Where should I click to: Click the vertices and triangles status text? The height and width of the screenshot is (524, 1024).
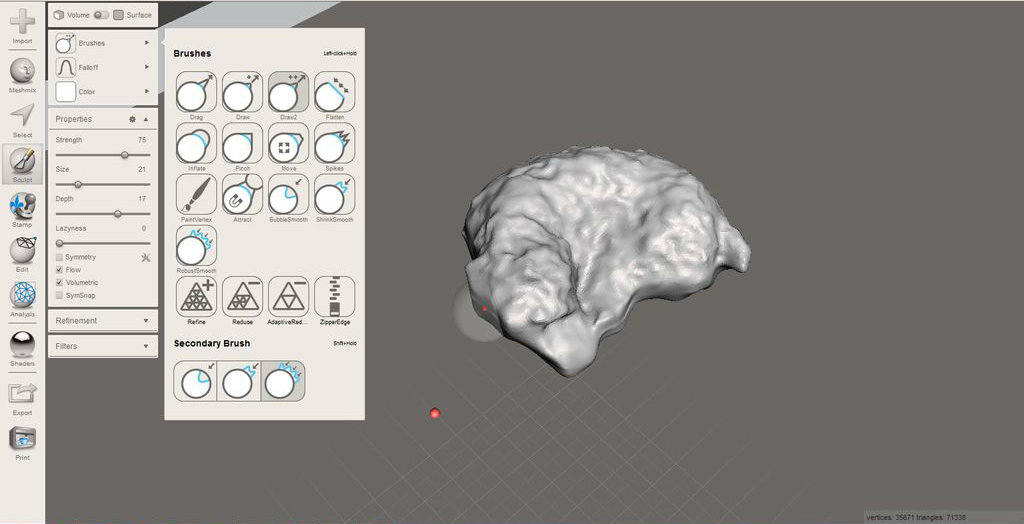pos(916,517)
